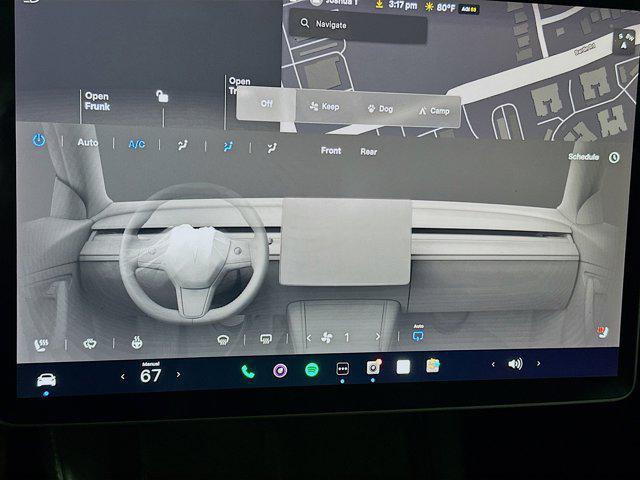Open the dashcam app icon

(373, 367)
